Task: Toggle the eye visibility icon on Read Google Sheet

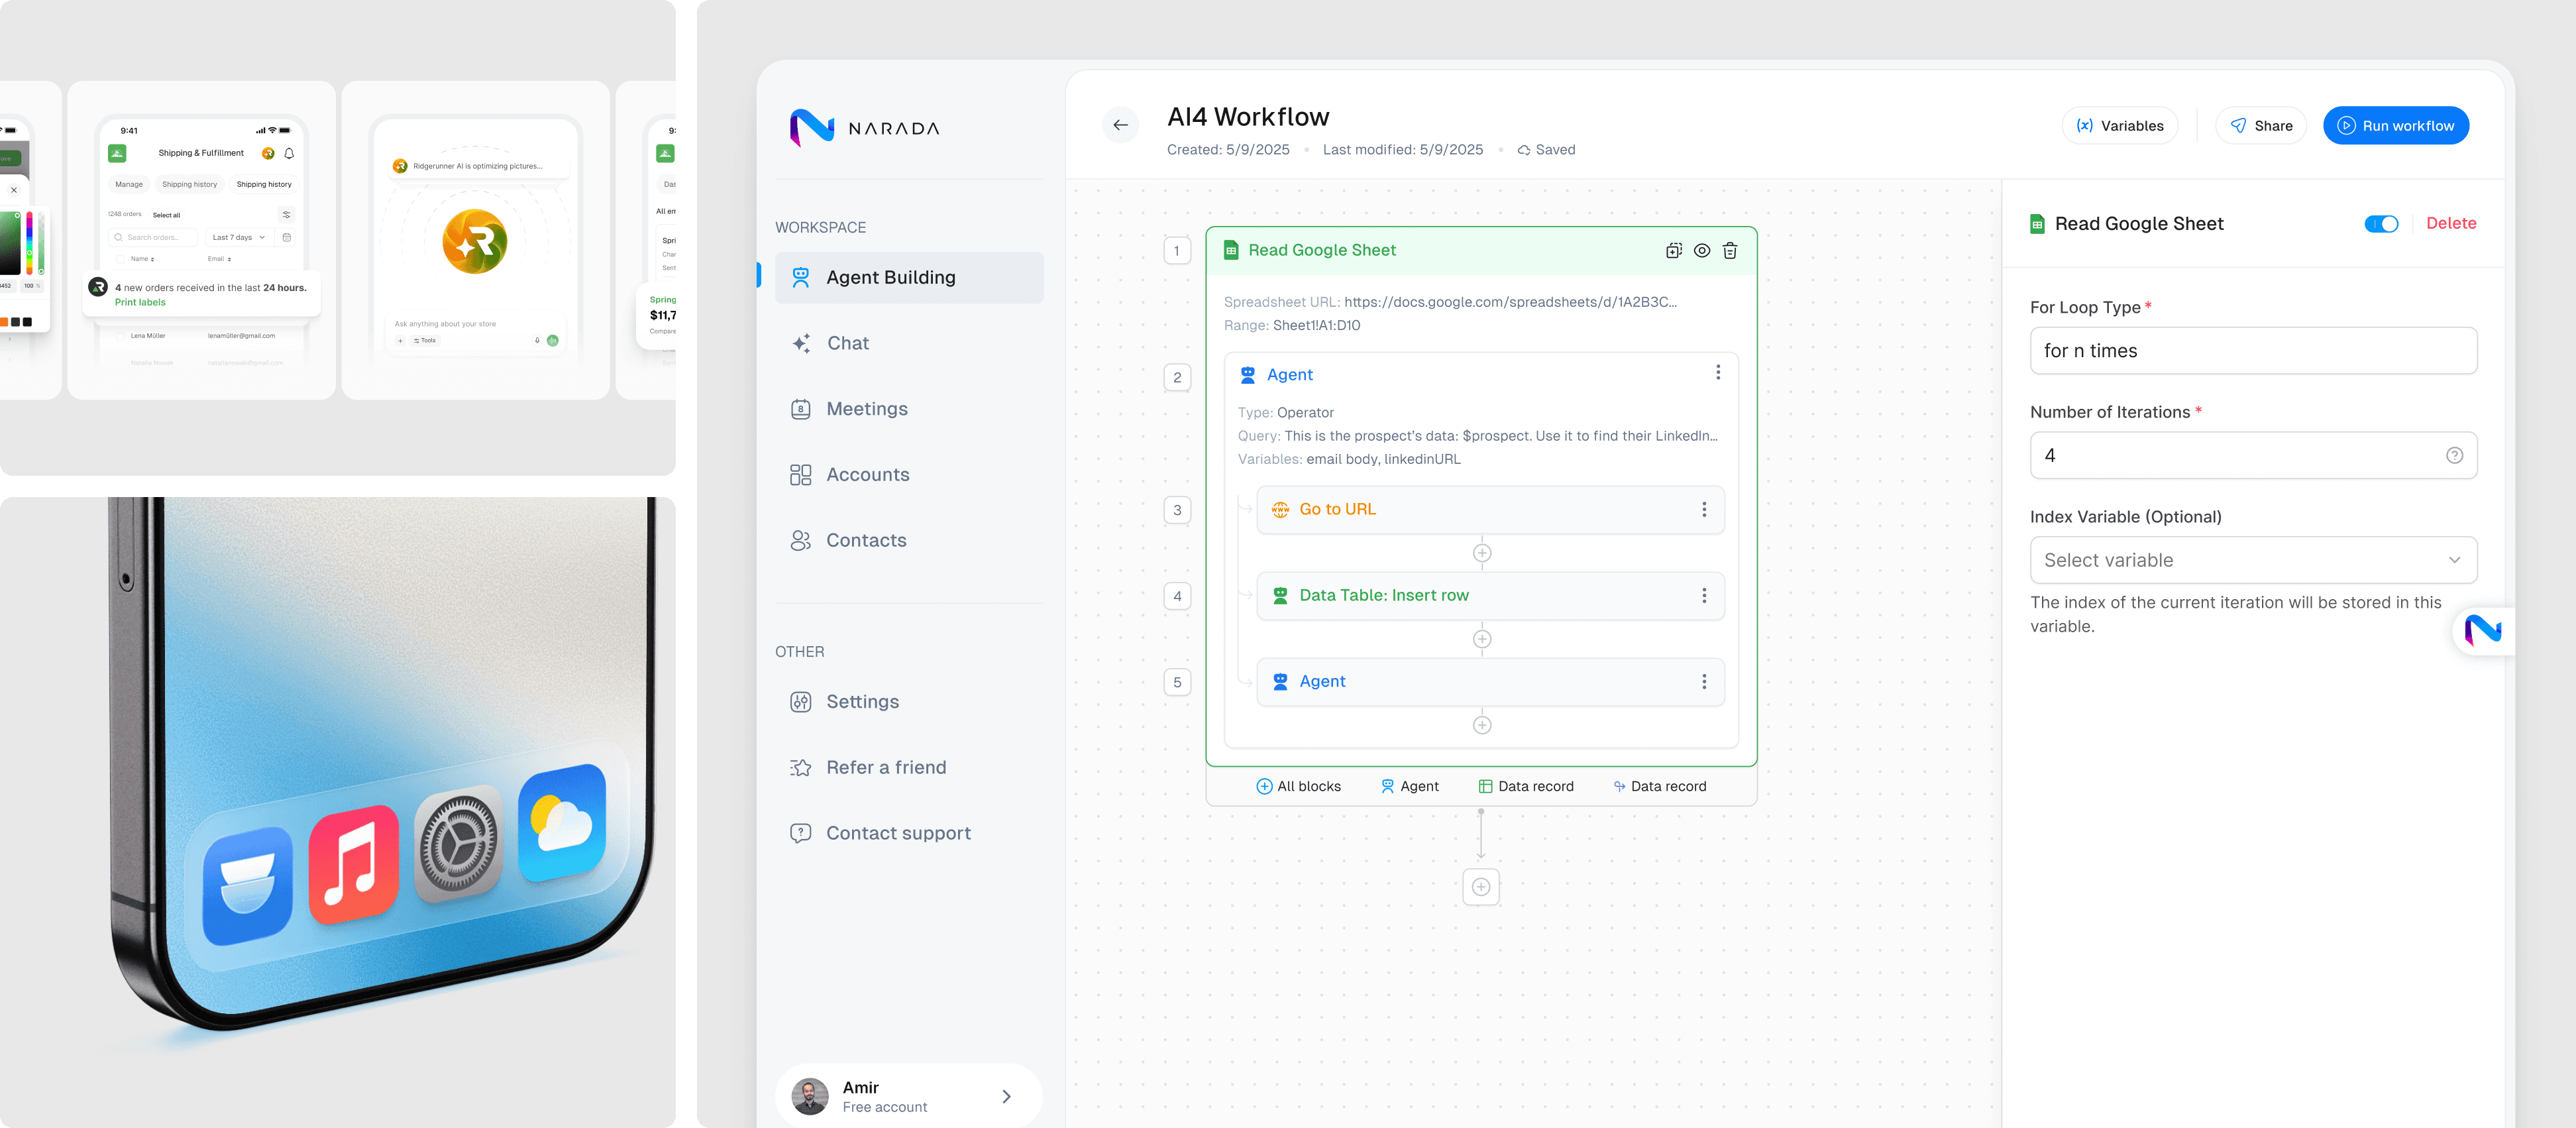Action: pos(1702,251)
